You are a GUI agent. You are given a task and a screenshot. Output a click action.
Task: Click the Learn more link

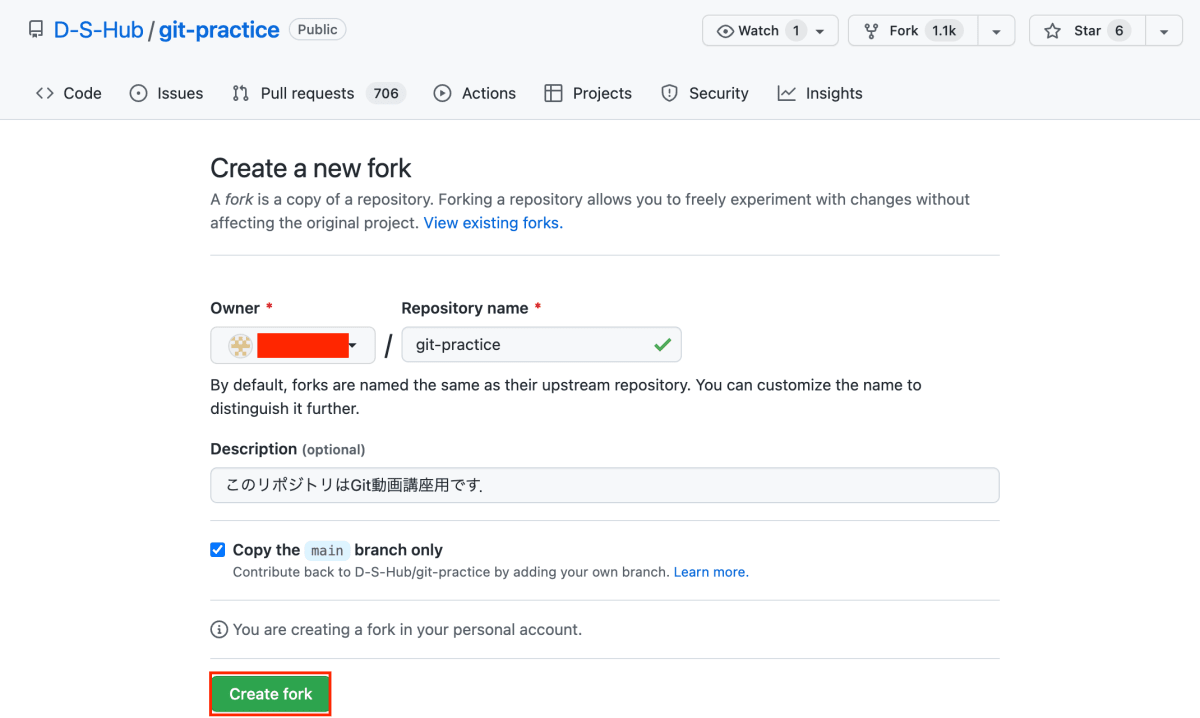coord(710,572)
